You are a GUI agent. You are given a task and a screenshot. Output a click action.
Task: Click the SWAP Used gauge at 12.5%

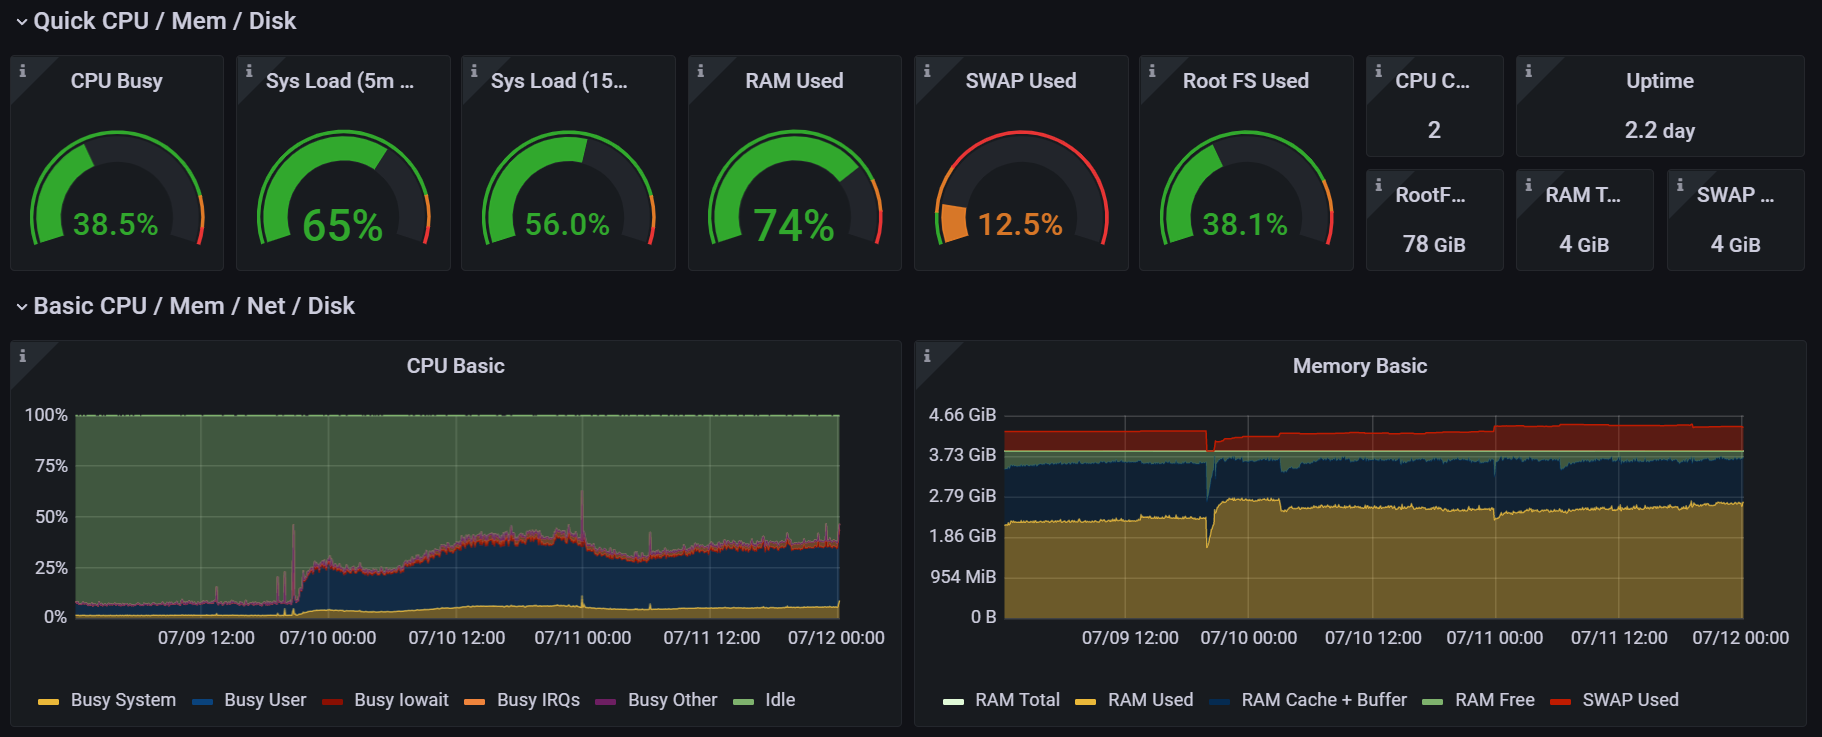tap(1021, 189)
